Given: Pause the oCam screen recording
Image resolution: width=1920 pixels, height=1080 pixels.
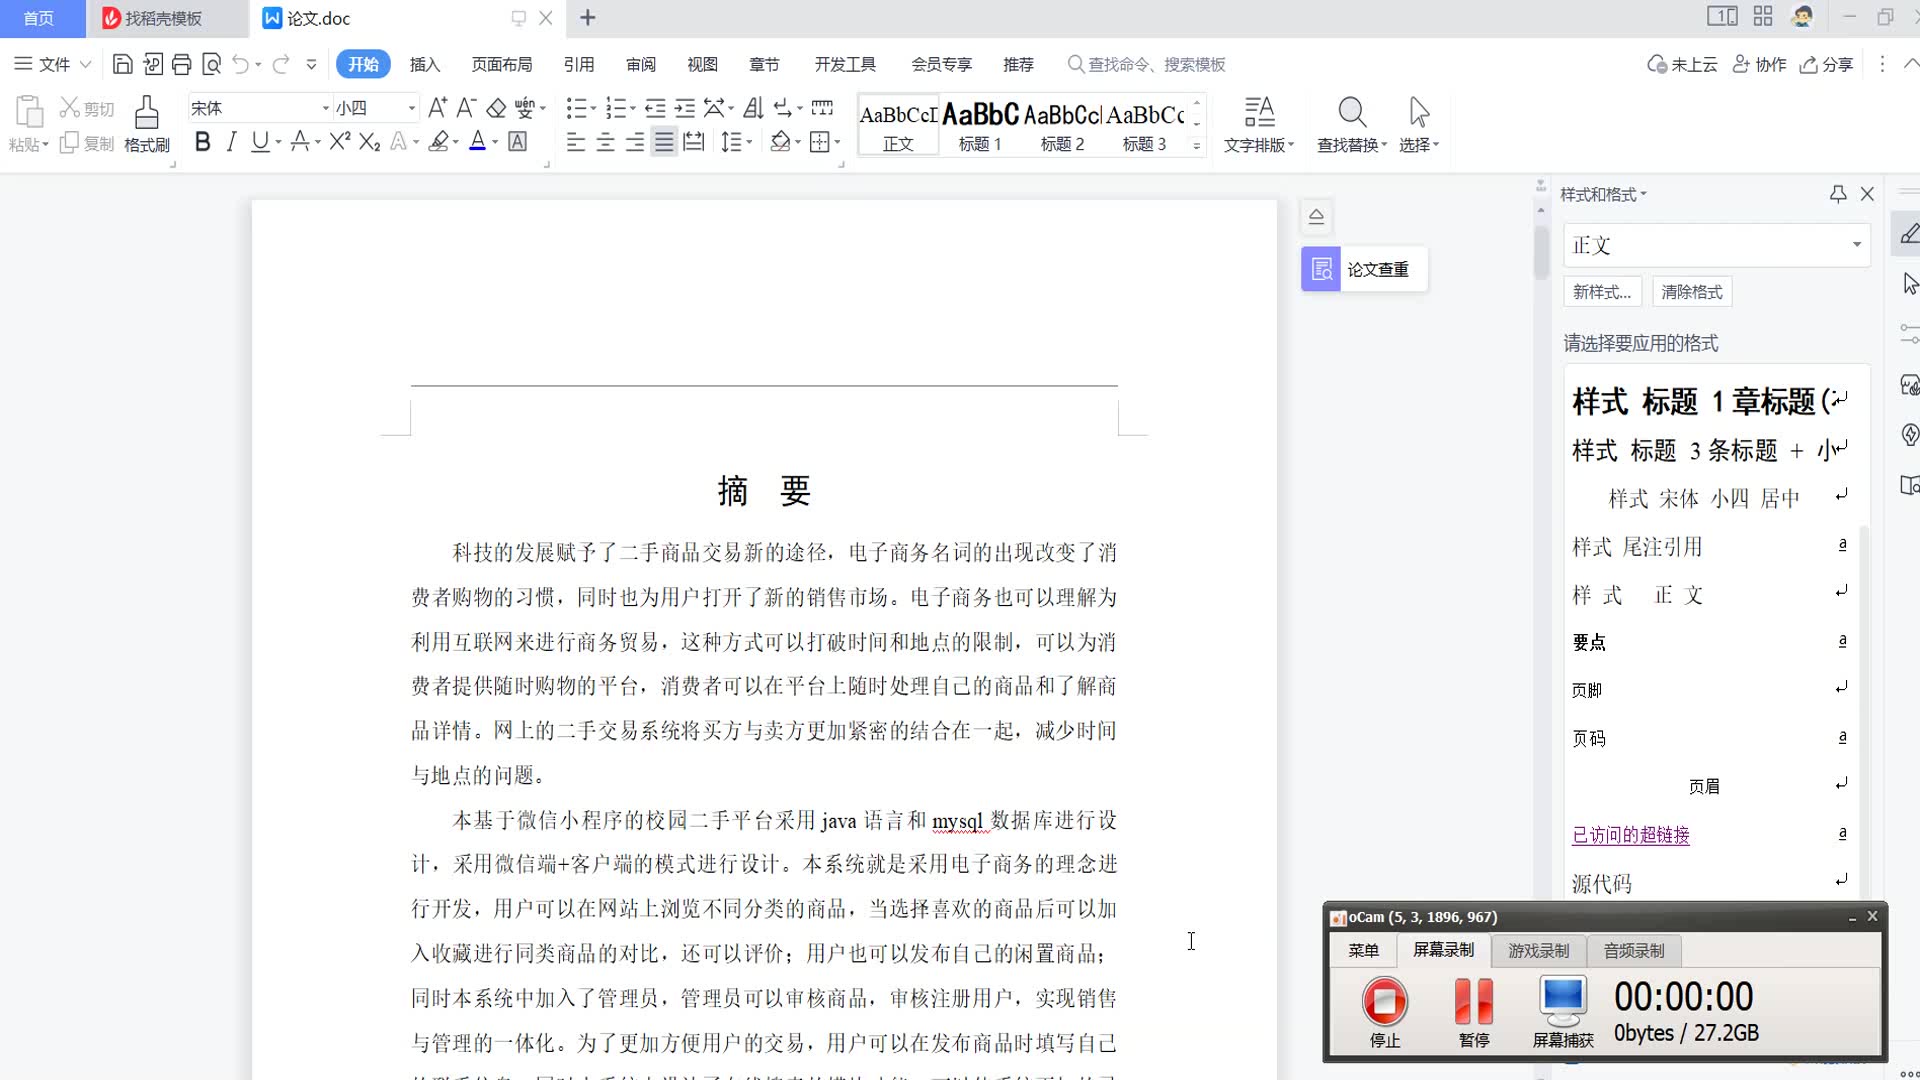Looking at the screenshot, I should click(x=1473, y=1001).
